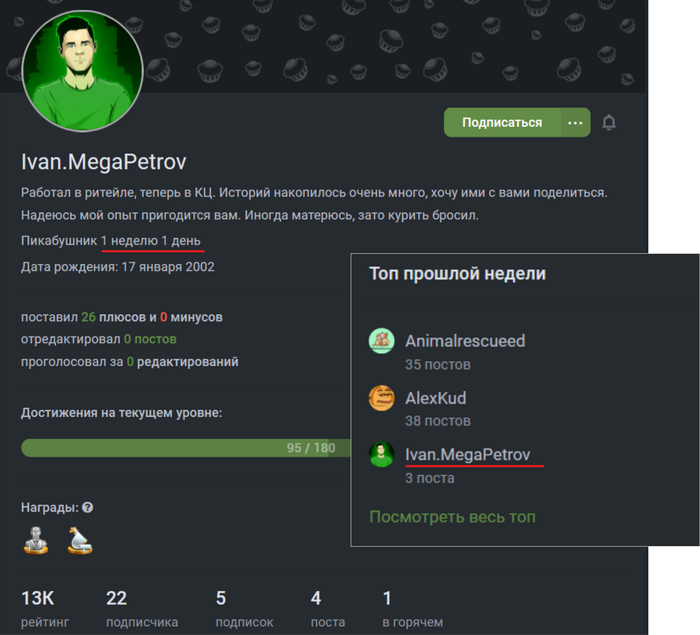700x635 pixels.
Task: Open the 4 поста counter
Action: coord(328,609)
